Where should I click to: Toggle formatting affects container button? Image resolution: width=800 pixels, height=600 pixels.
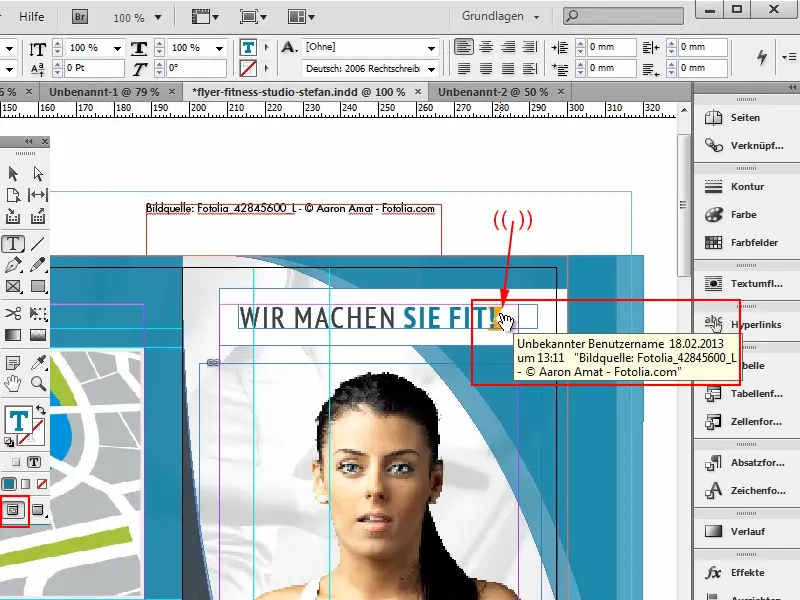pyautogui.click(x=16, y=462)
